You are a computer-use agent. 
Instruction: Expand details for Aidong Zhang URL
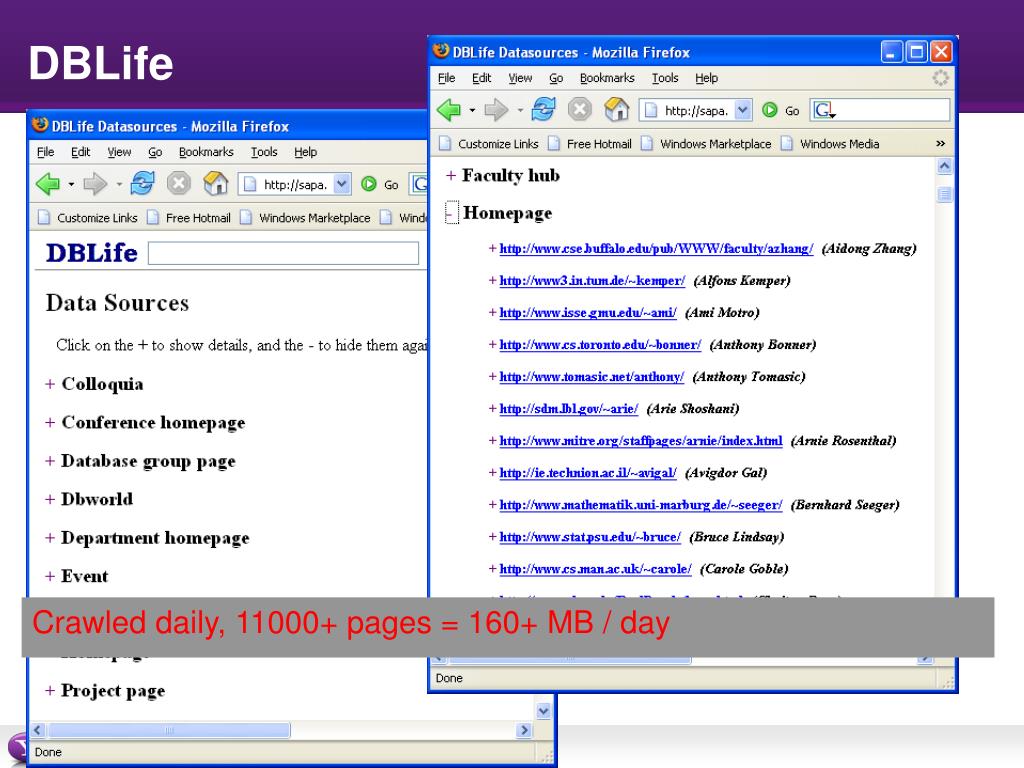(x=492, y=248)
